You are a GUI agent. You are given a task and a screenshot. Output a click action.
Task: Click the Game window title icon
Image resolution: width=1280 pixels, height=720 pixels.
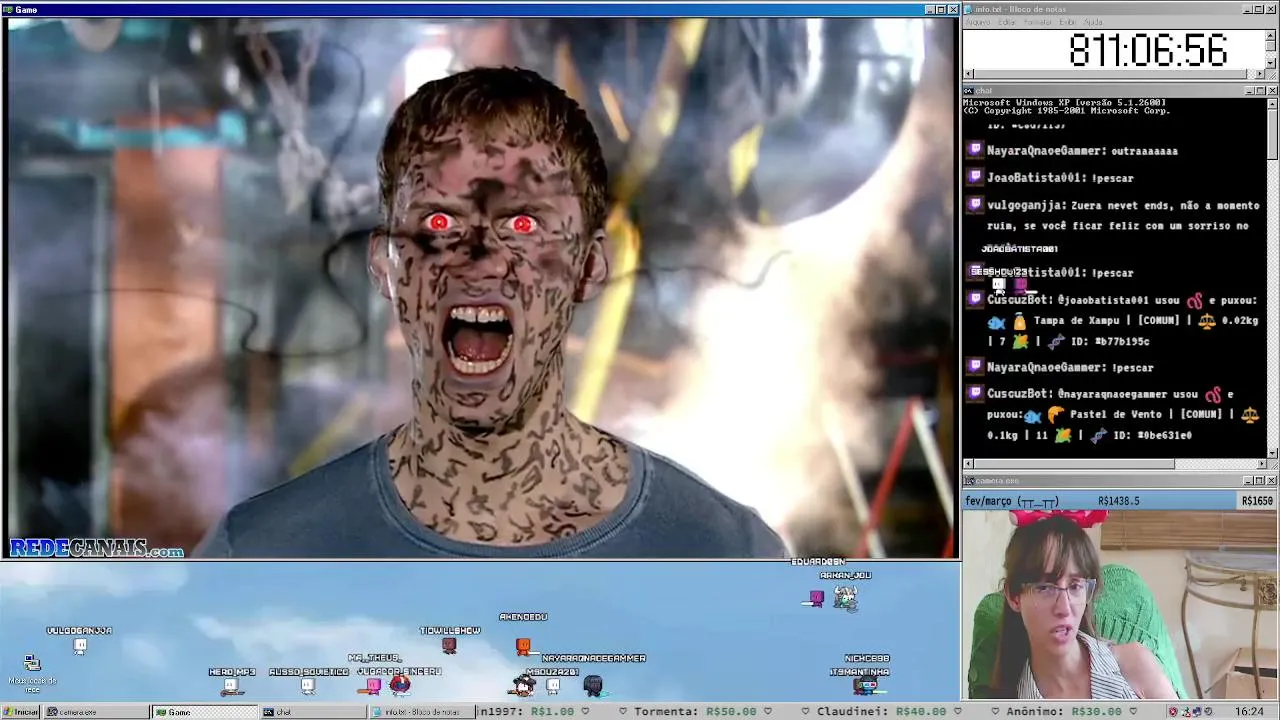(8, 10)
